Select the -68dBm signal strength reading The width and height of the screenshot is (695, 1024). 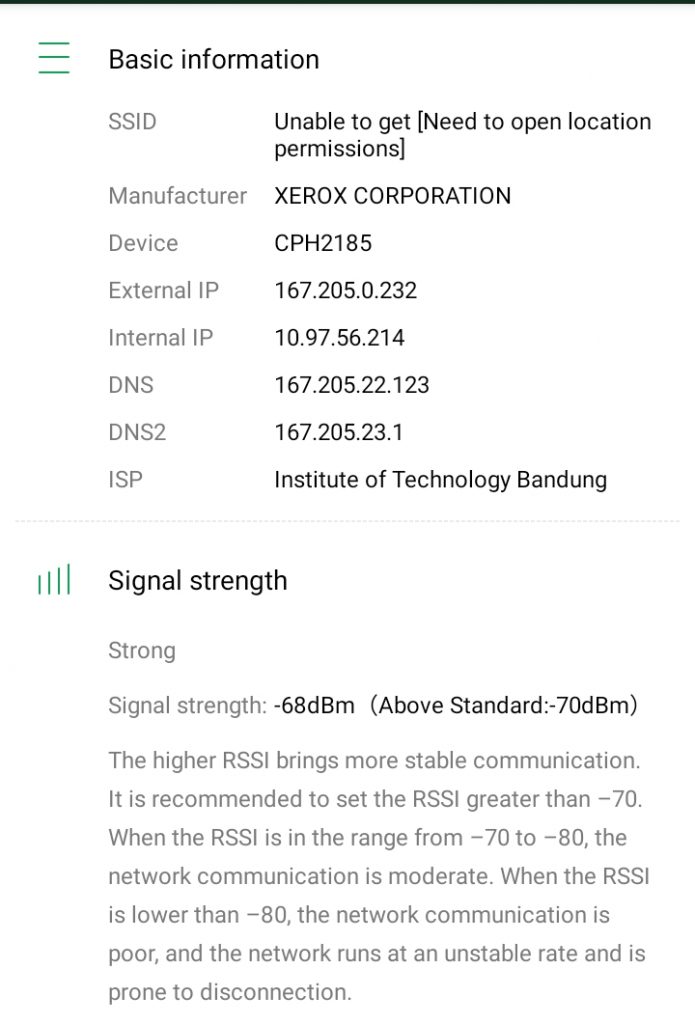[x=314, y=706]
